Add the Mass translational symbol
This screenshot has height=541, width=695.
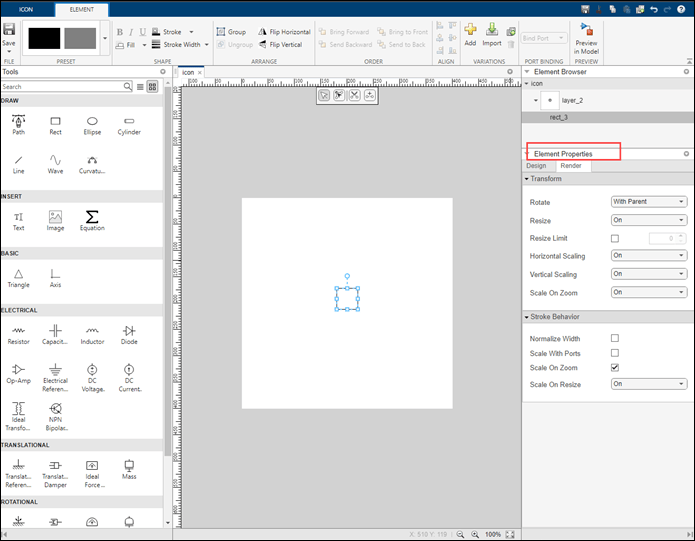[x=129, y=470]
